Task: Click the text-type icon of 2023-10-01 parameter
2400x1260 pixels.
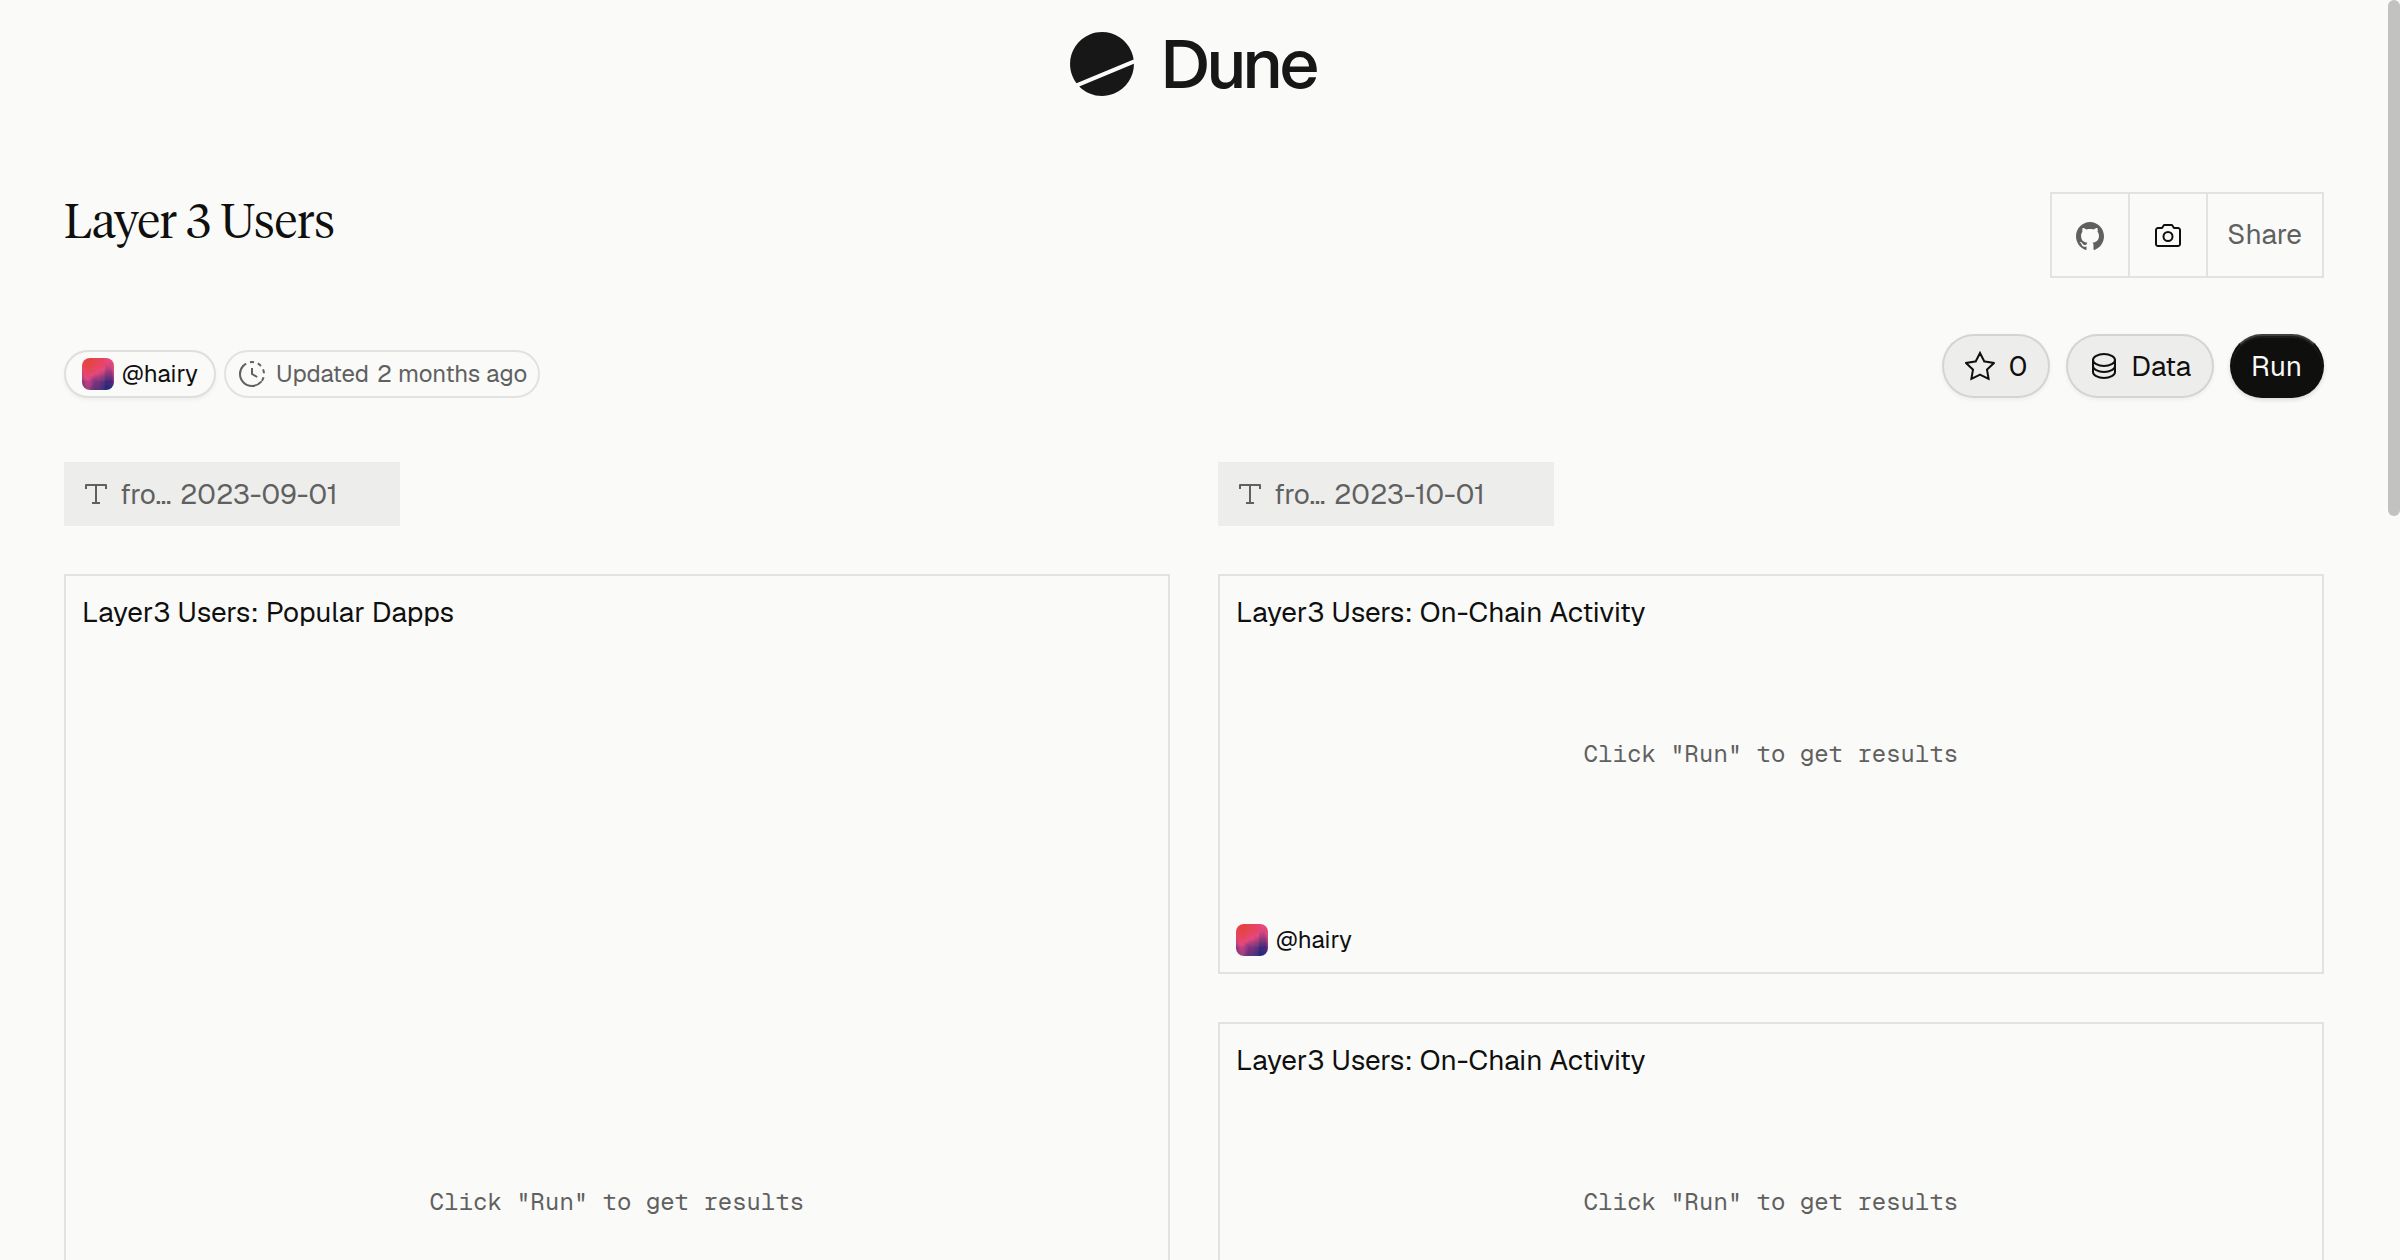Action: pos(1250,494)
